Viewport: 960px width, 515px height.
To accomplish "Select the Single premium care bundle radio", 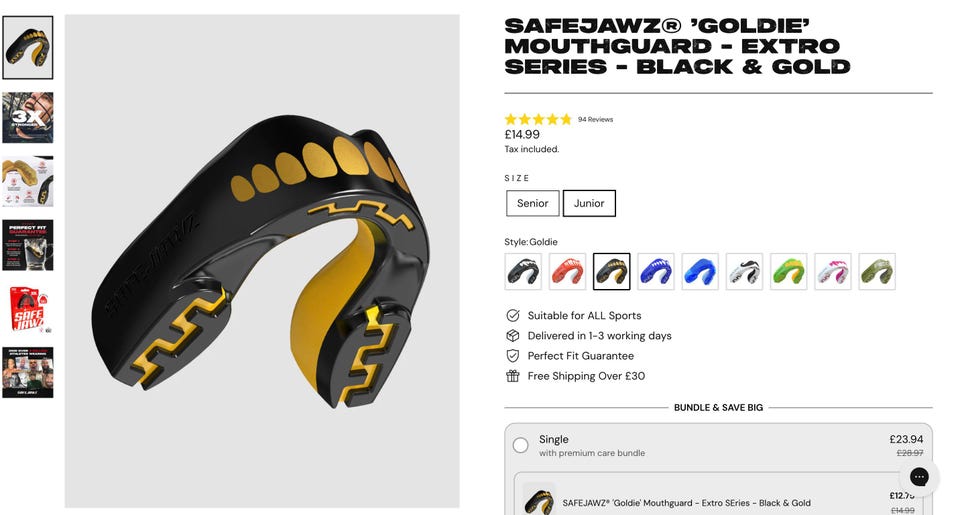I will [x=520, y=445].
